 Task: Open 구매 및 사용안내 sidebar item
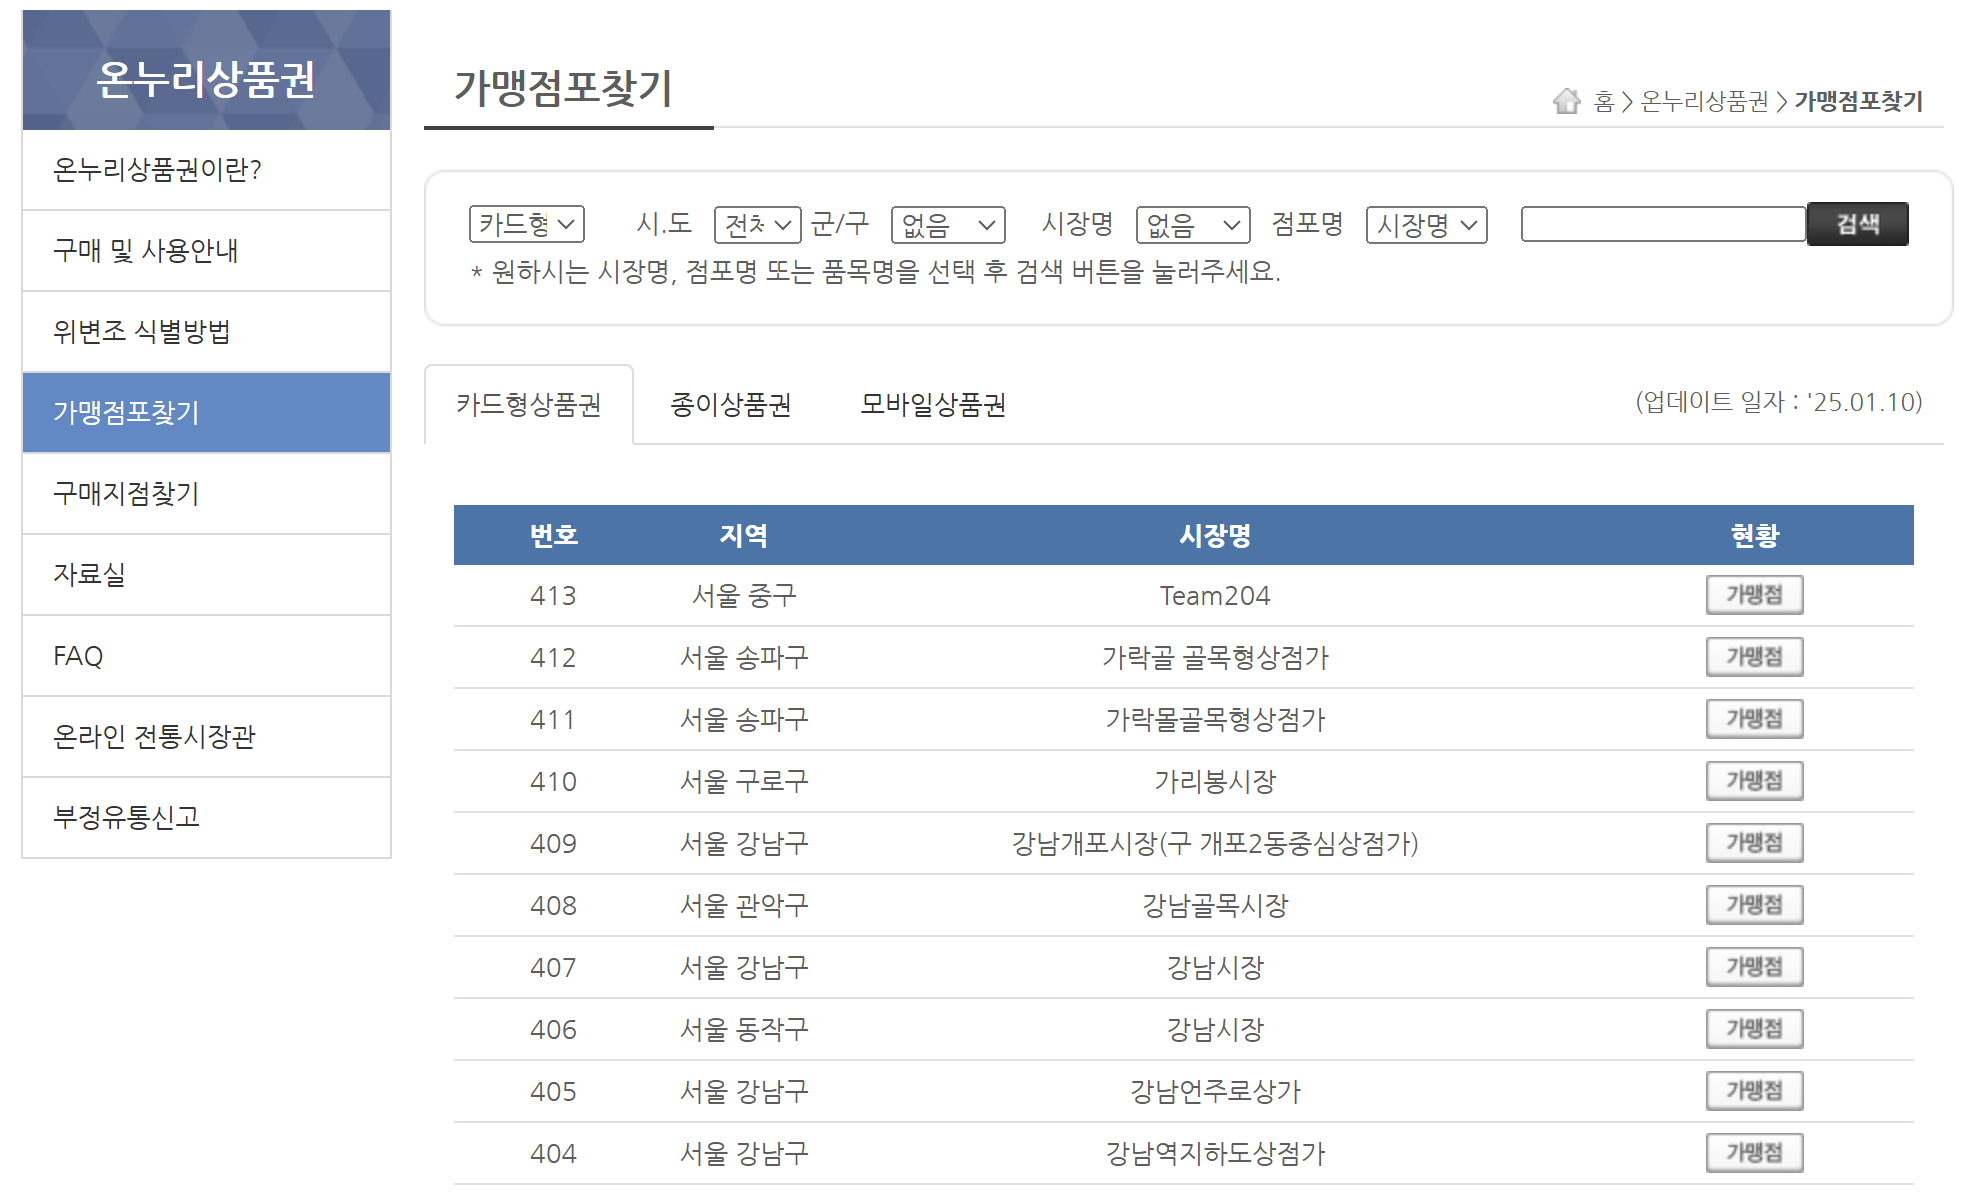tap(146, 251)
